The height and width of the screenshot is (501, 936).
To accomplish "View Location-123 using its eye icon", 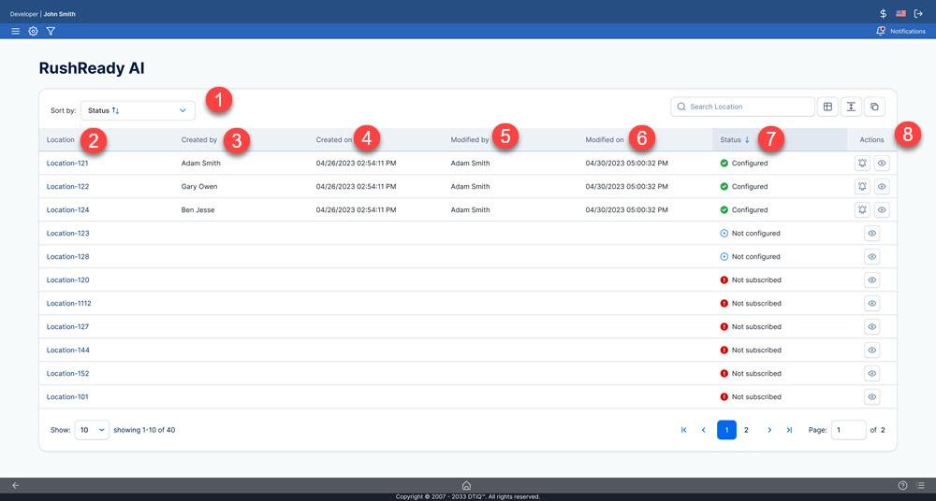I will tap(872, 233).
